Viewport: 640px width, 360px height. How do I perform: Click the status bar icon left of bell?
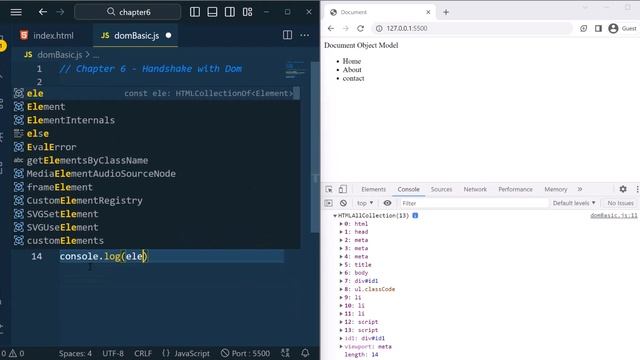coord(285,353)
